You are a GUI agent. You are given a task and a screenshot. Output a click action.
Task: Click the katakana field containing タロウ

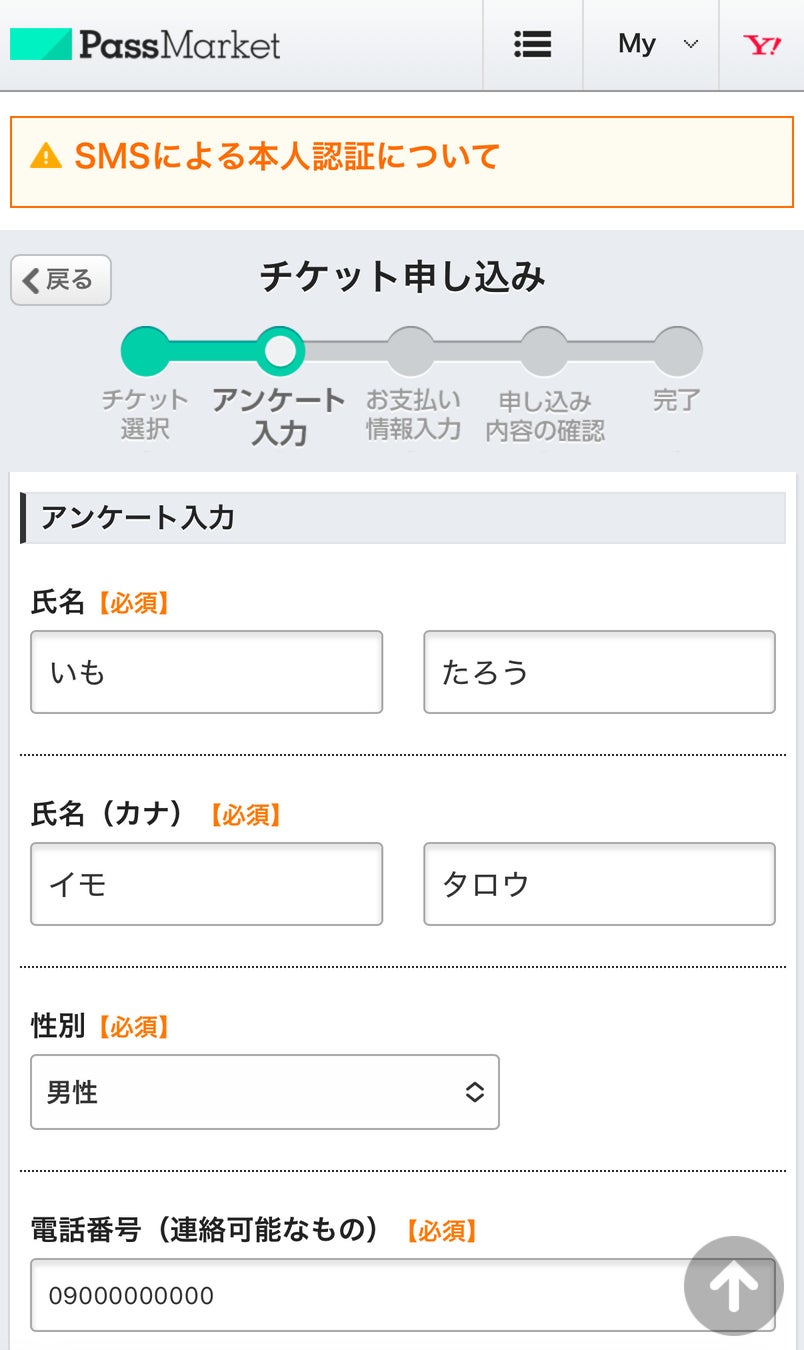[x=599, y=884]
